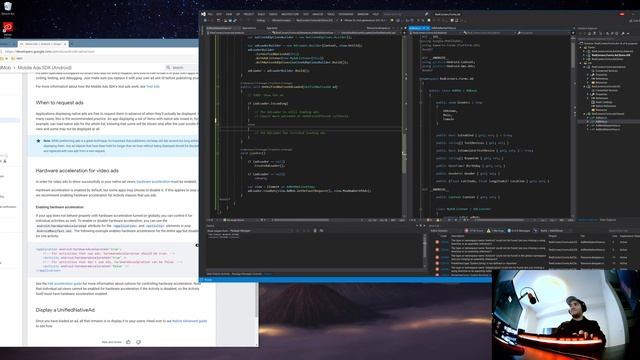Toggle the Warnings filter in Error List

click(x=496, y=231)
